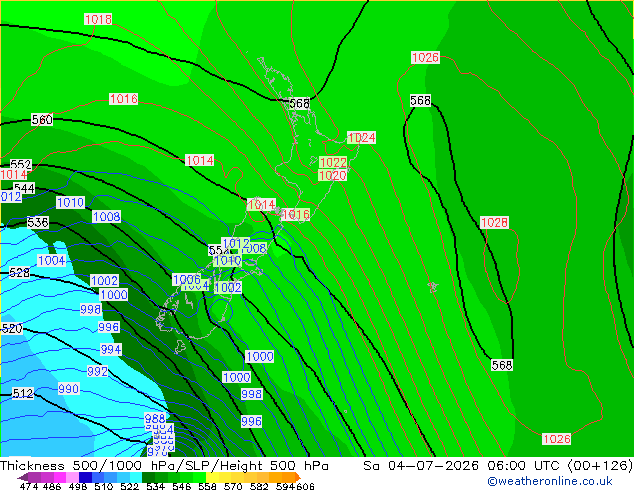Click the 558 legend value
This screenshot has width=634, height=490.
click(207, 486)
